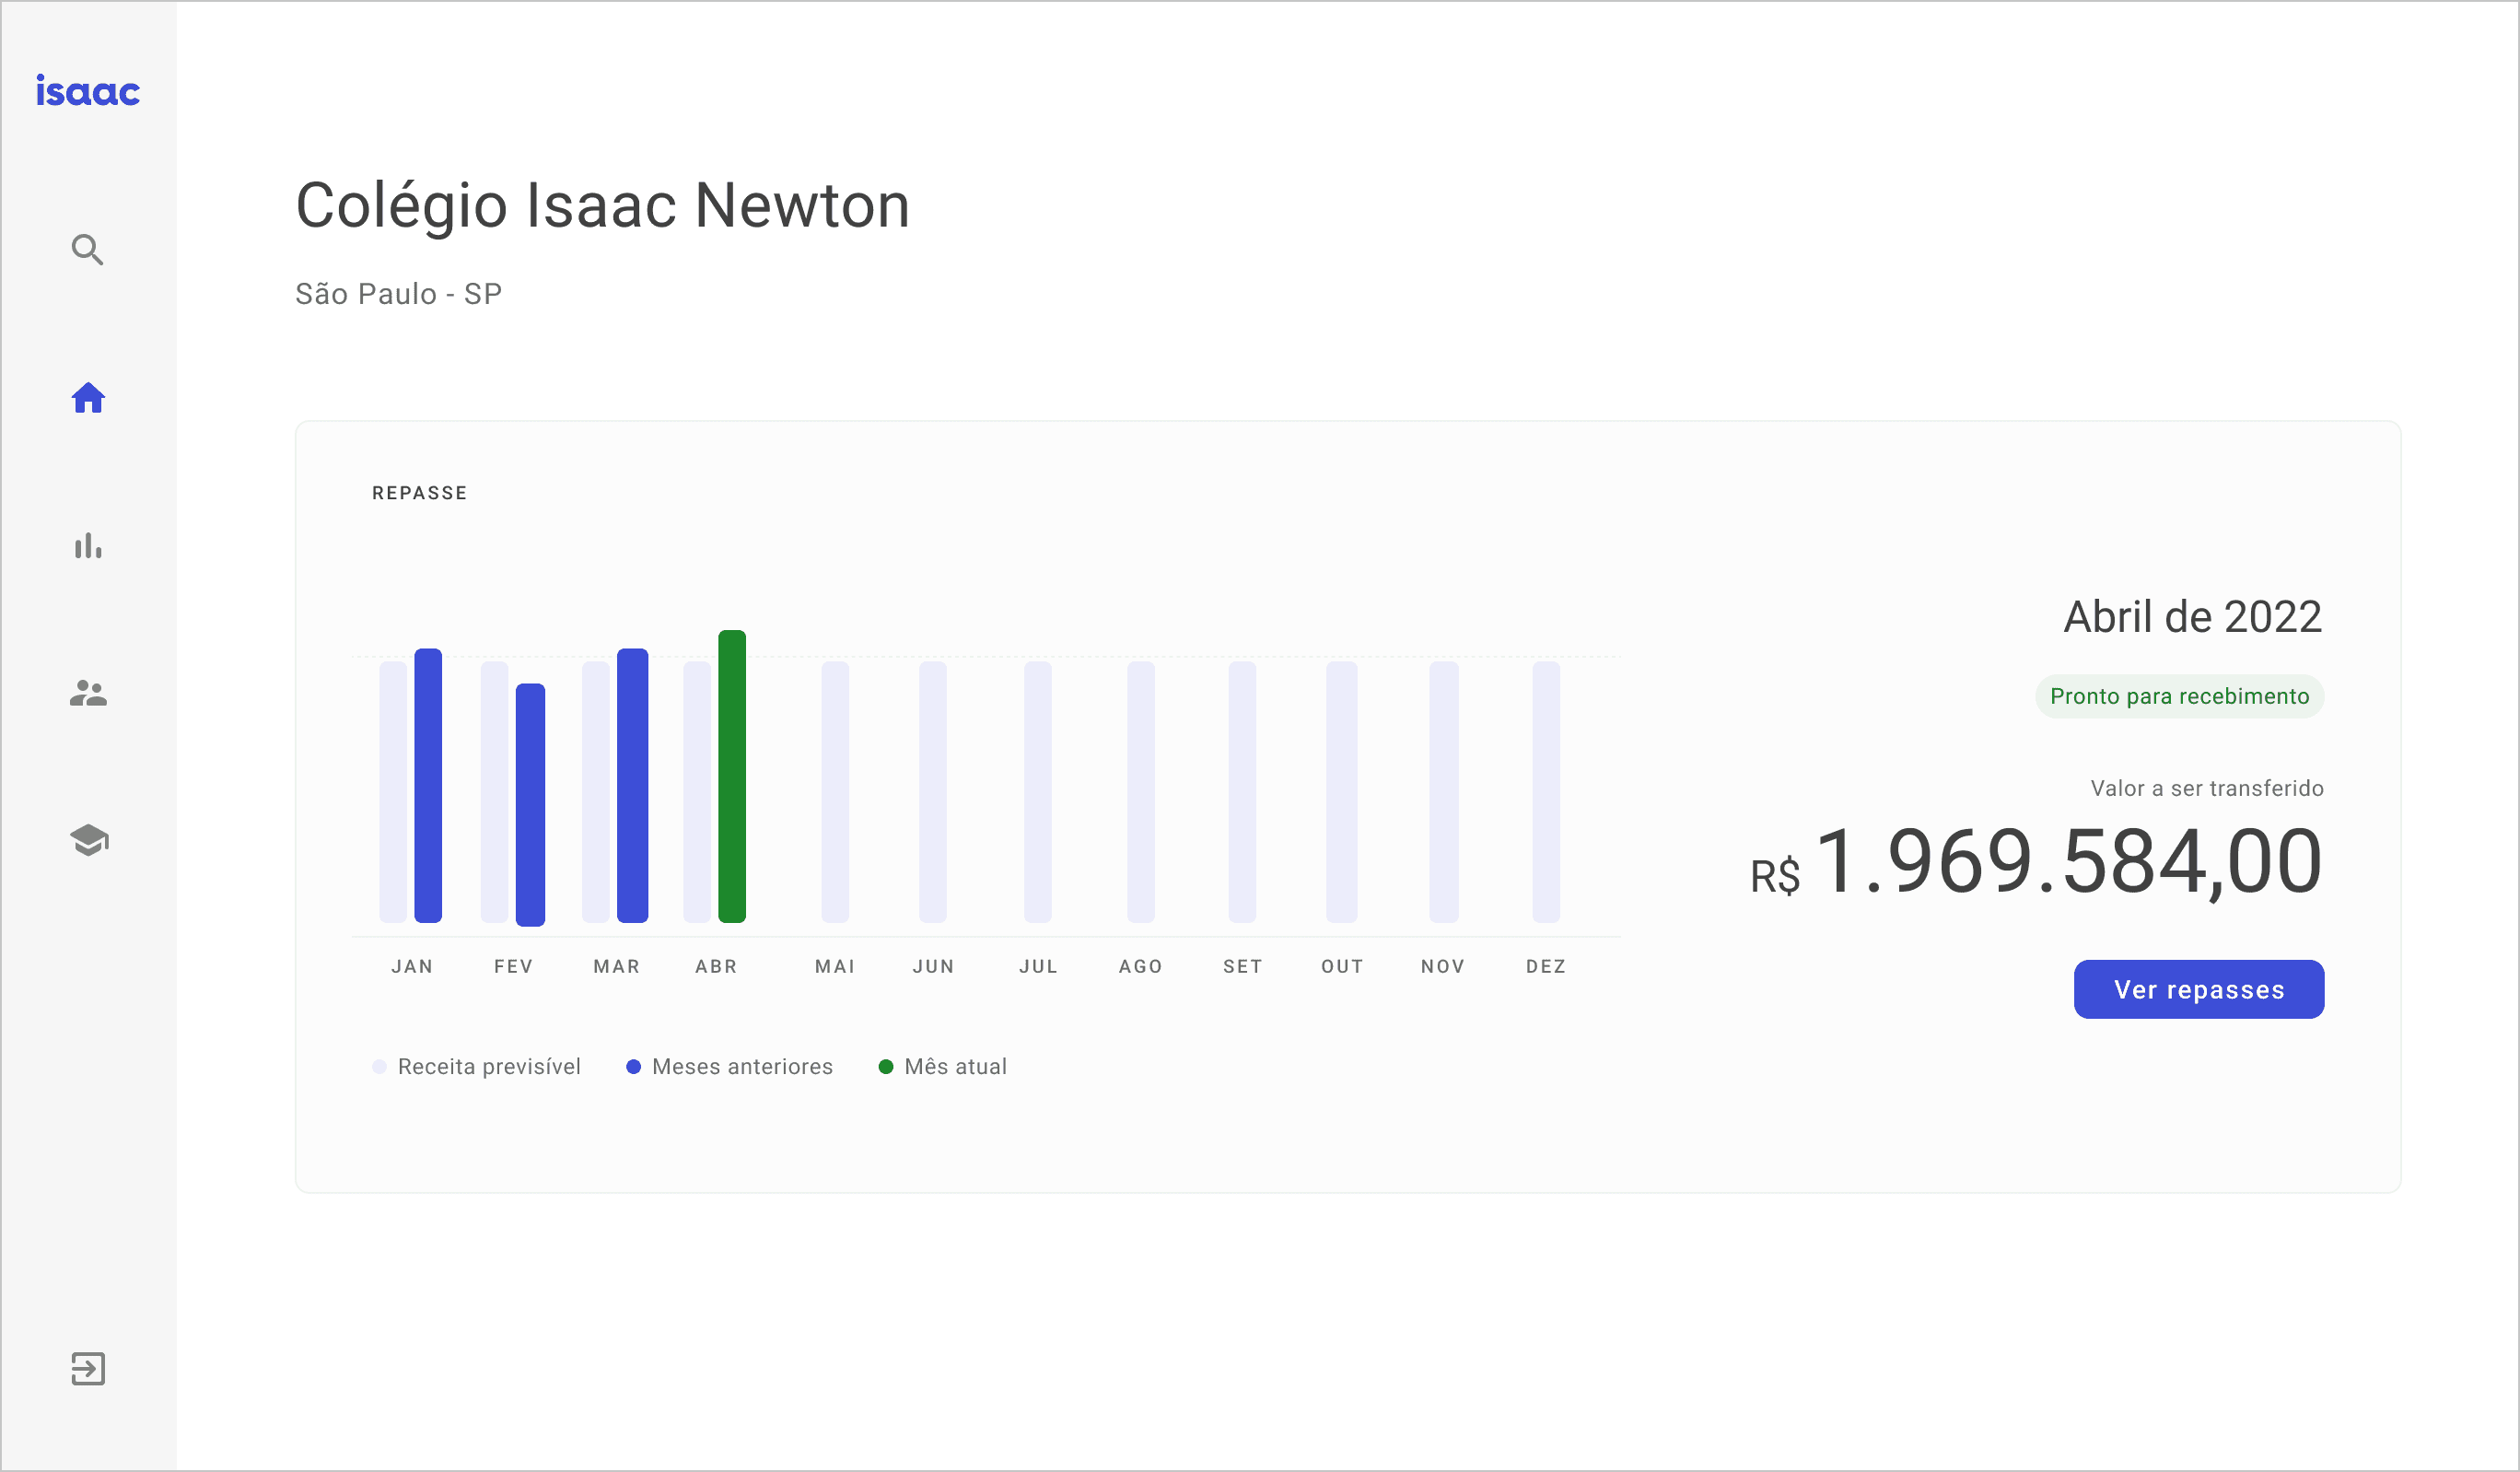Click the logout icon at the sidebar bottom

(x=88, y=1369)
